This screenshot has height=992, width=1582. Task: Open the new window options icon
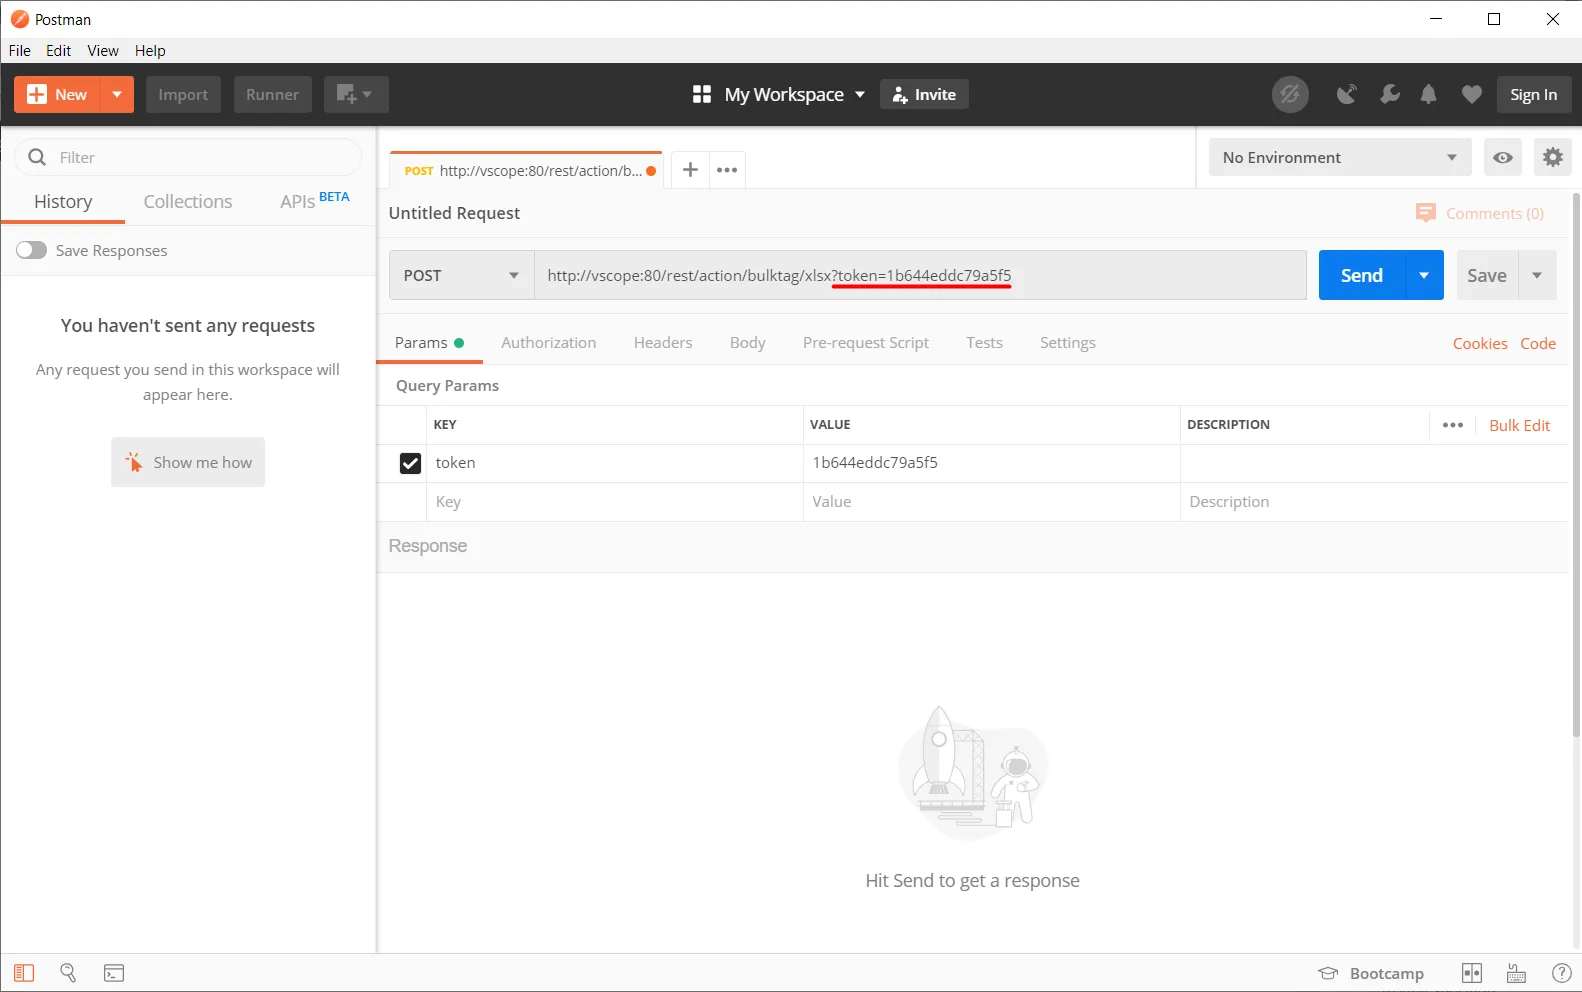pos(355,94)
